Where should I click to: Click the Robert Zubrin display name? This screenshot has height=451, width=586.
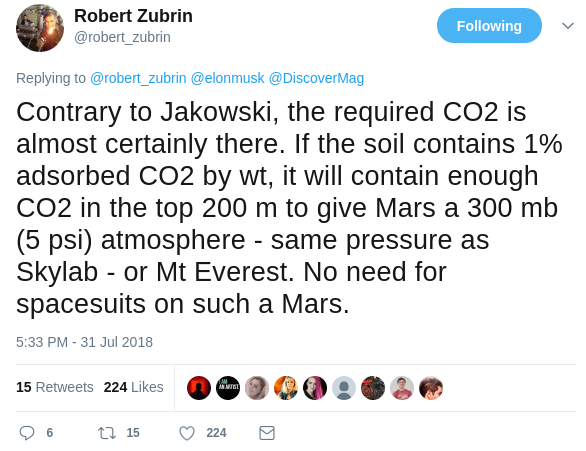click(133, 16)
